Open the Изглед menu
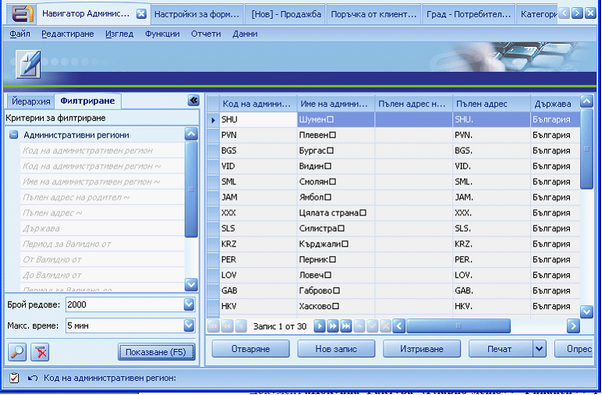This screenshot has height=395, width=602. tap(119, 34)
